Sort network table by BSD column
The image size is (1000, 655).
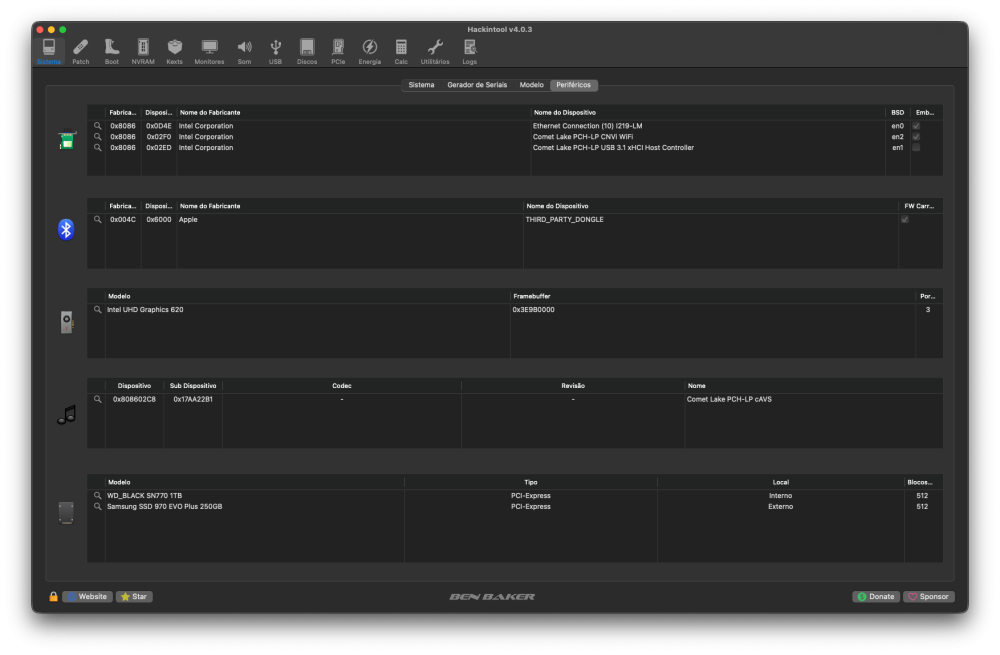(897, 112)
